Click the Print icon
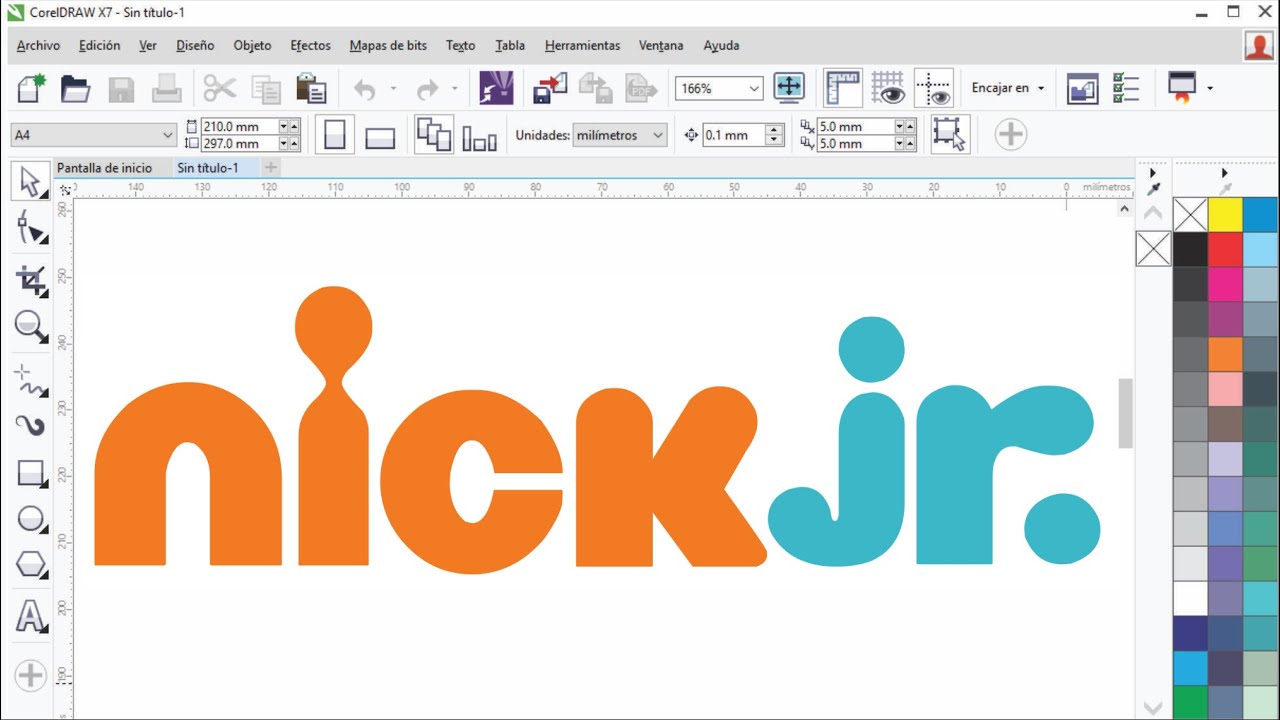Viewport: 1280px width, 720px height. pos(166,89)
